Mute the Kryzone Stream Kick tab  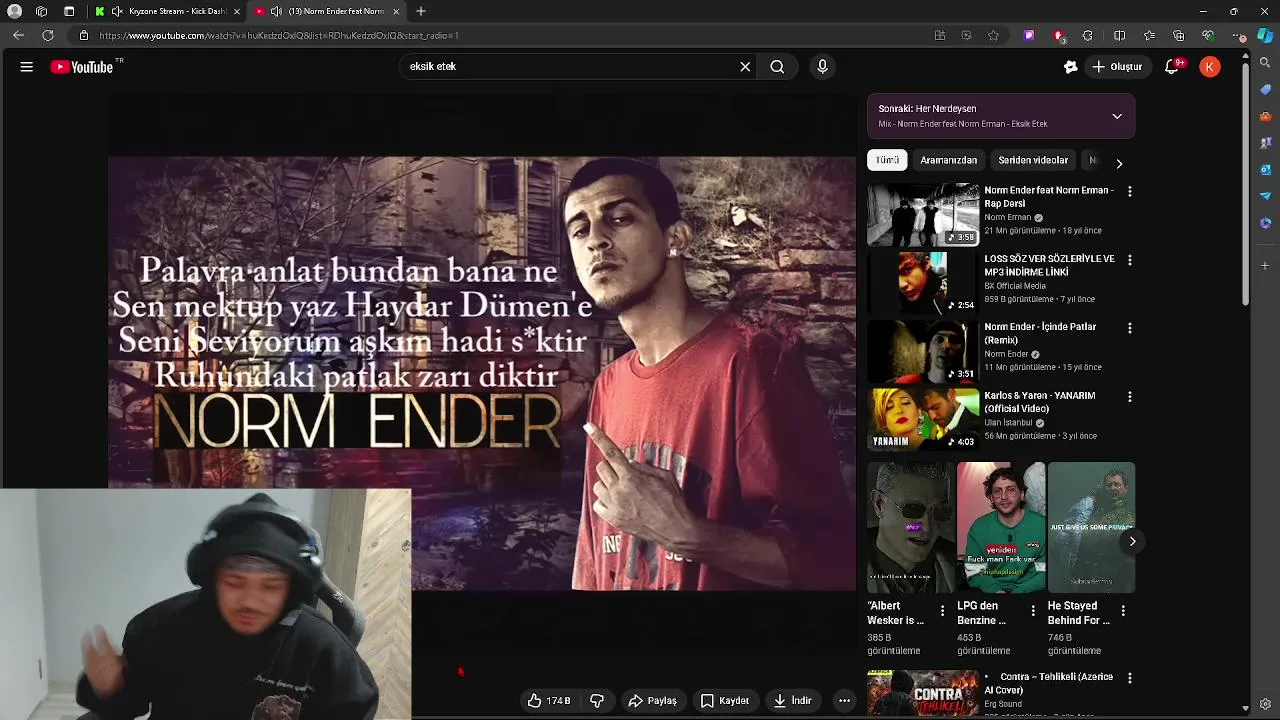pyautogui.click(x=117, y=11)
